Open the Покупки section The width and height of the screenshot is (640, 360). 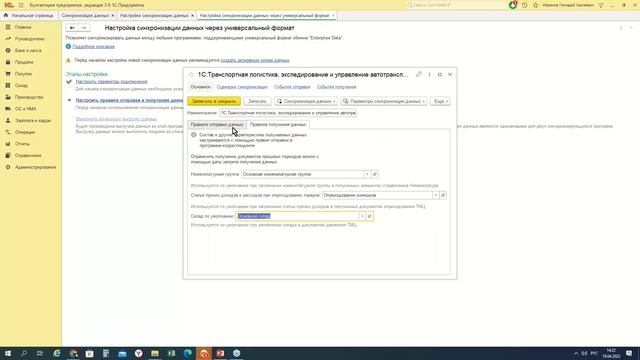23,74
